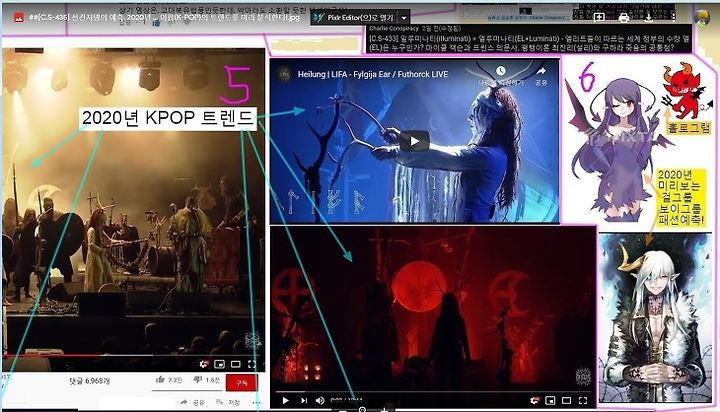Viewport: 720px width, 412px height.
Task: Open settings gear in left concert video
Action: 204,364
